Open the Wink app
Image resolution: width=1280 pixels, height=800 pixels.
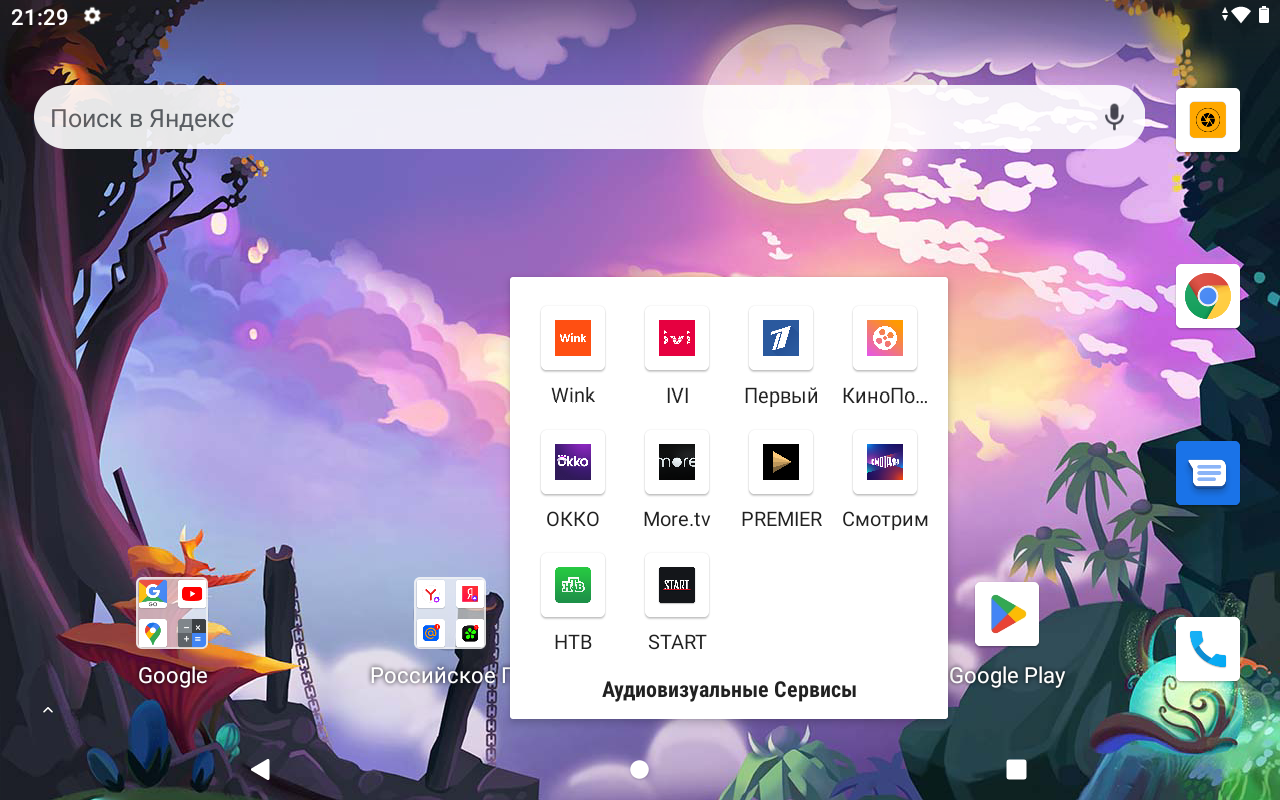pyautogui.click(x=573, y=338)
